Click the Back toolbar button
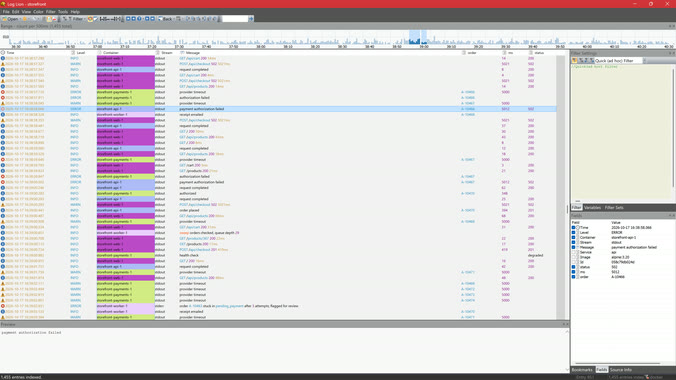Image resolution: width=676 pixels, height=380 pixels. (x=165, y=19)
